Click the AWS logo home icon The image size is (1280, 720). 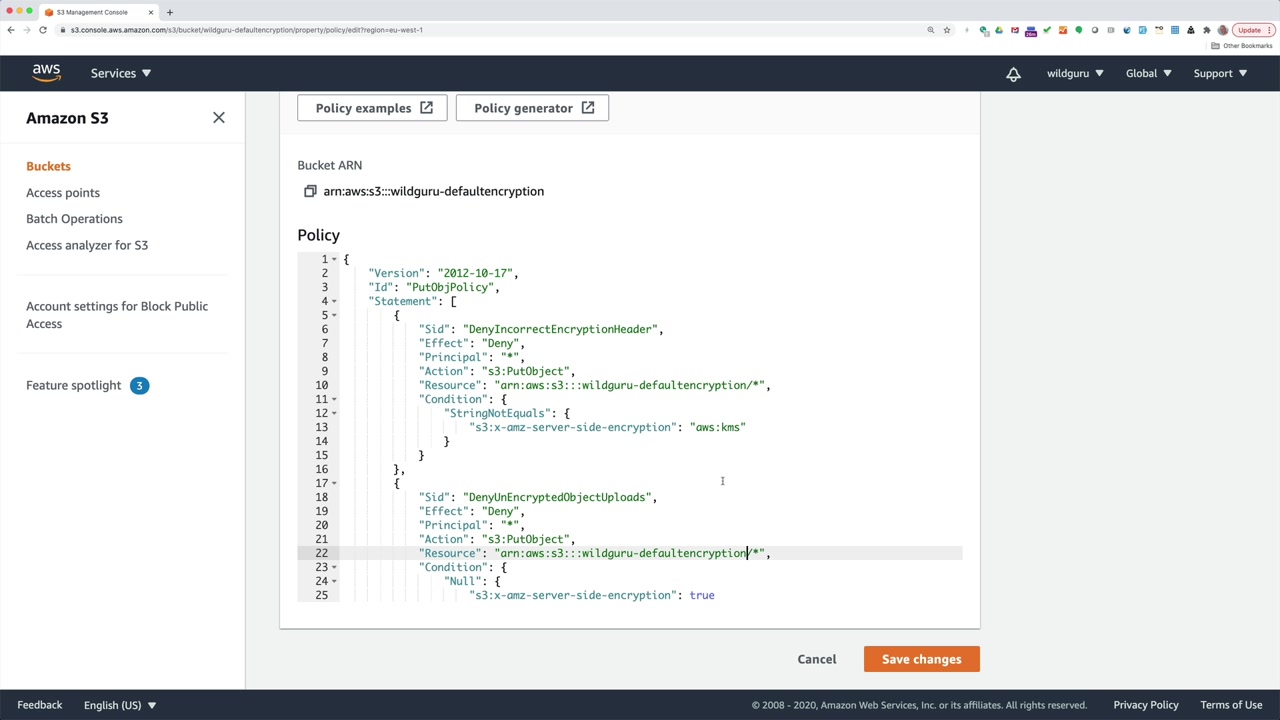[x=46, y=73]
